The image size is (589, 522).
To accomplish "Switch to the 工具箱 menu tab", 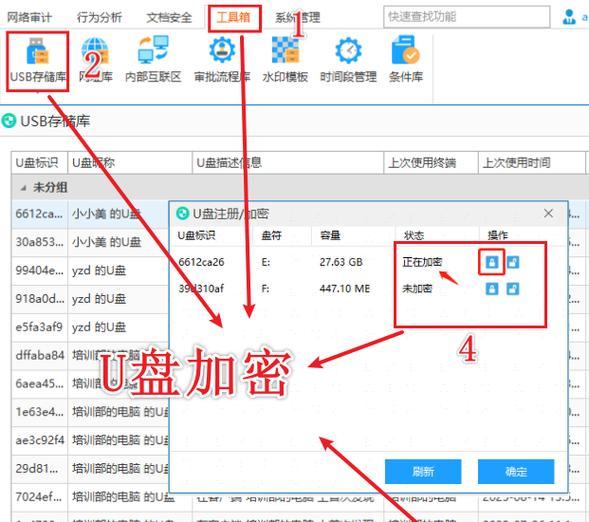I will (x=234, y=17).
